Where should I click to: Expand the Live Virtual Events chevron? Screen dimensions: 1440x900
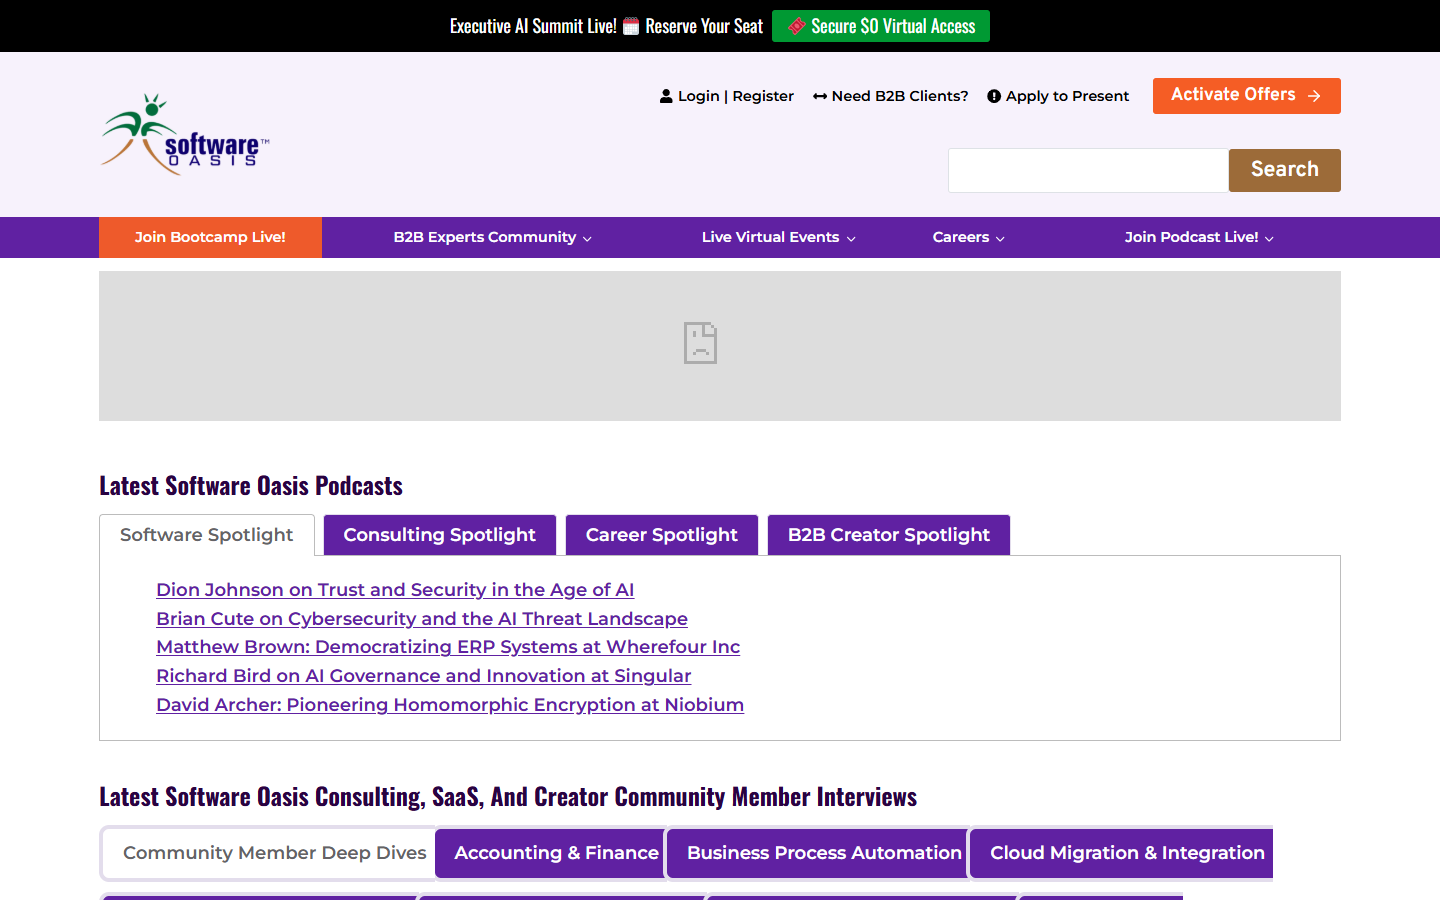(851, 239)
